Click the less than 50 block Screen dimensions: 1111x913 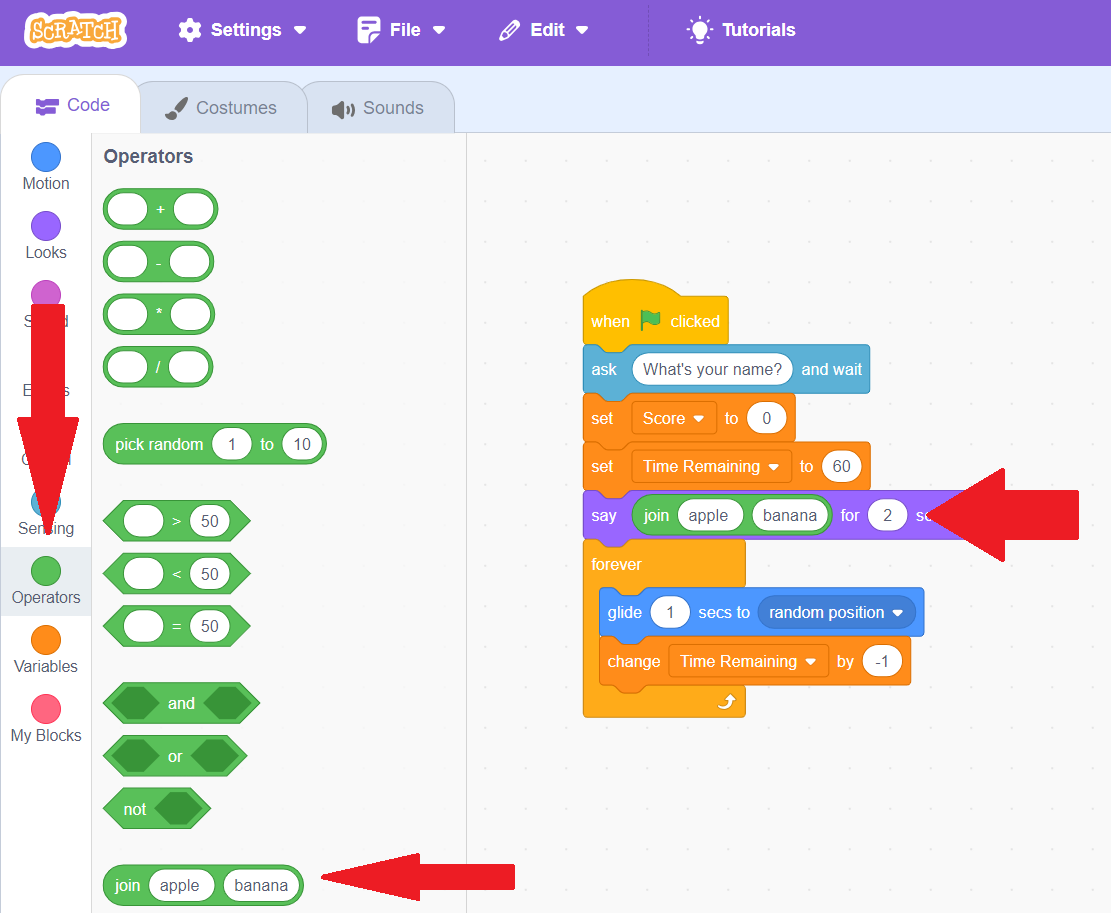click(176, 574)
